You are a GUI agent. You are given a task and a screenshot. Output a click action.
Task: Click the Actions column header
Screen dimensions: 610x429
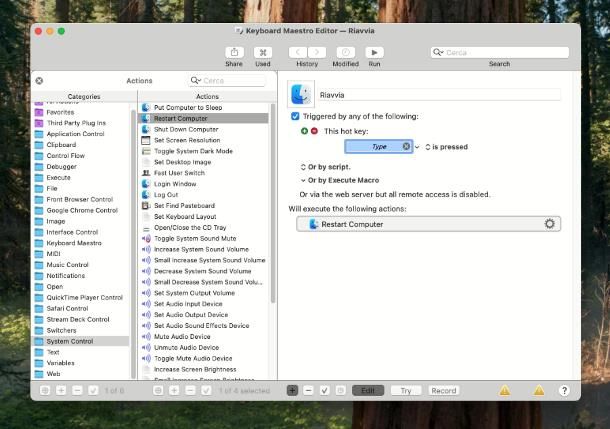coord(207,96)
